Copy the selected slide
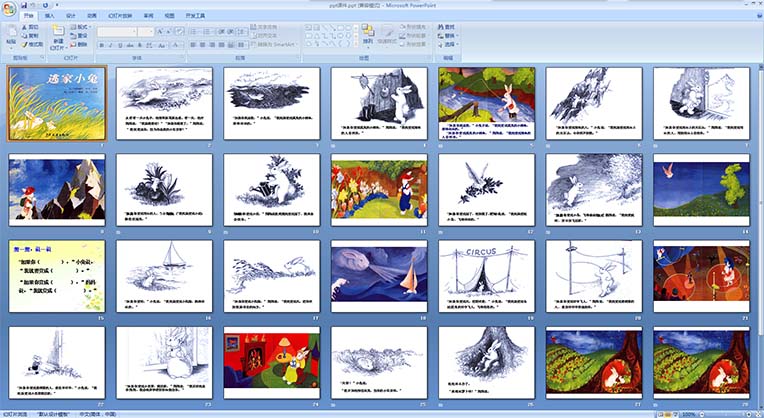764x418 pixels. pyautogui.click(x=30, y=36)
